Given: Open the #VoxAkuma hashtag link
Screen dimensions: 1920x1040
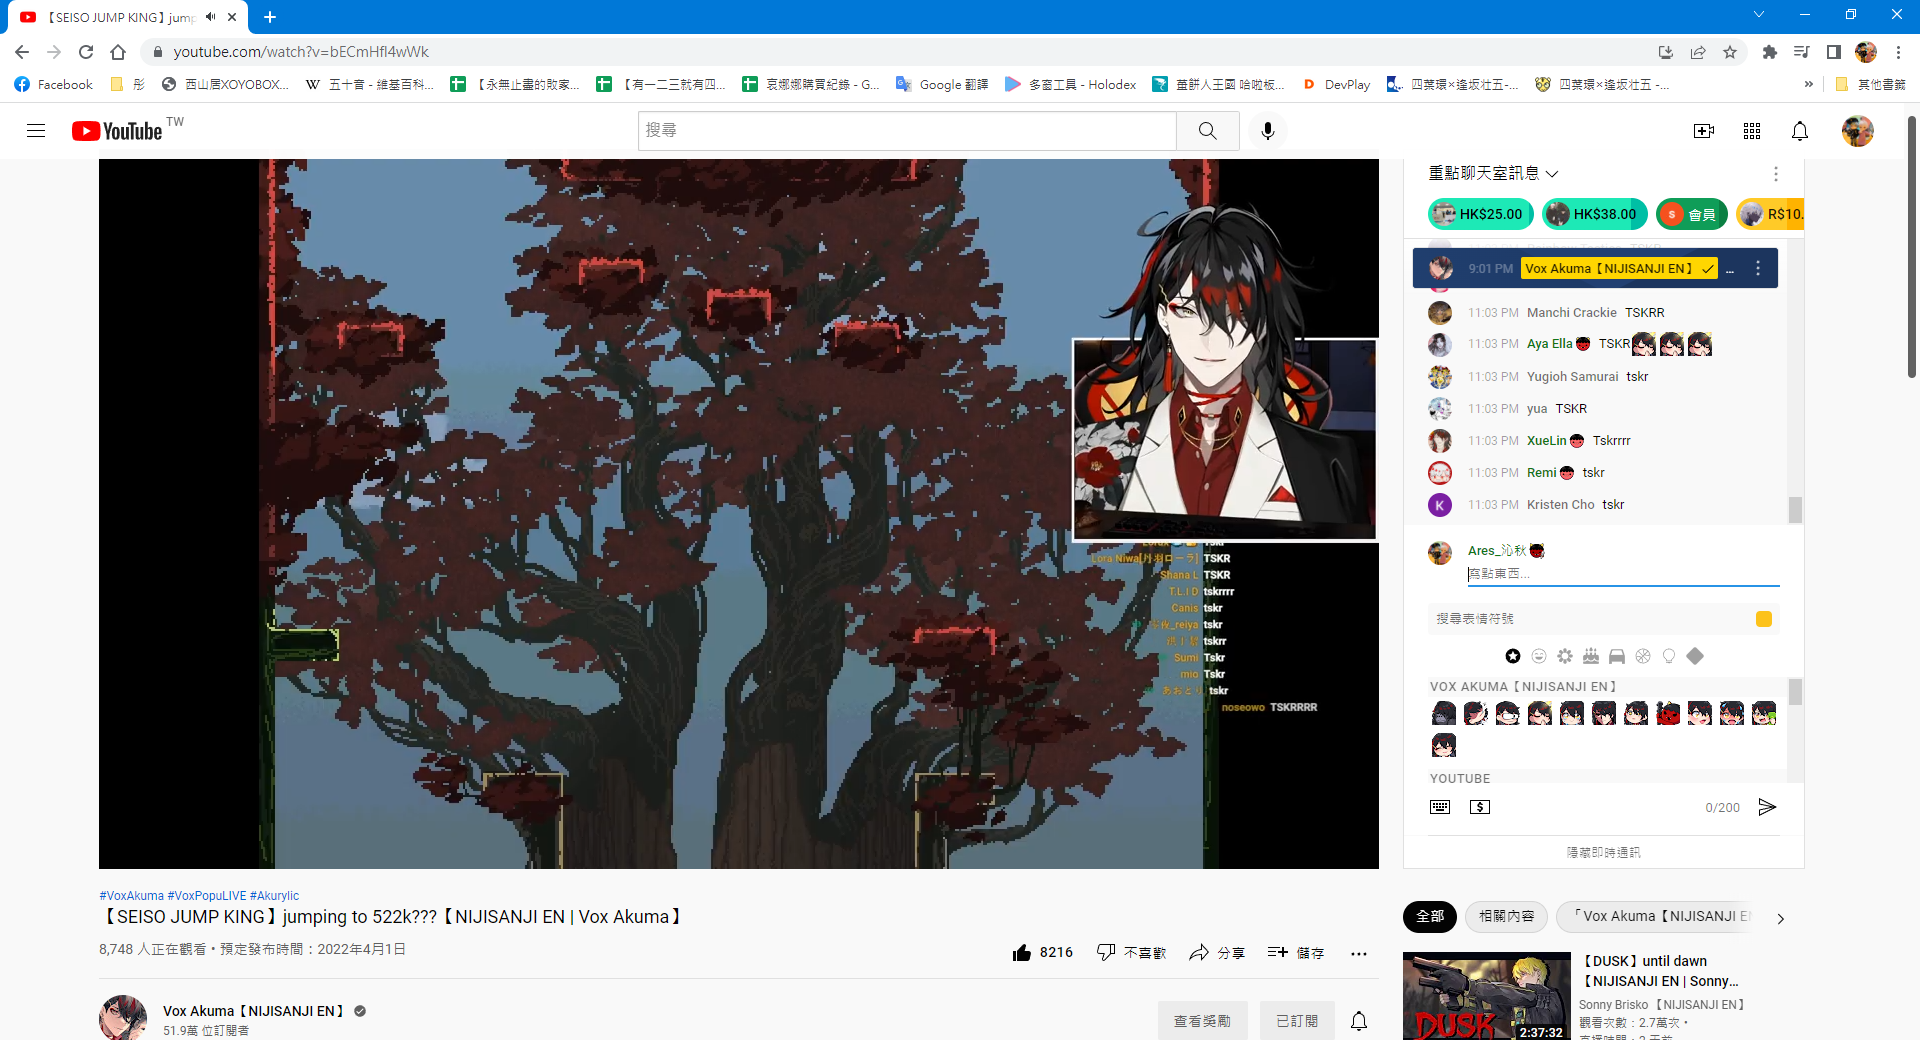Looking at the screenshot, I should point(131,896).
